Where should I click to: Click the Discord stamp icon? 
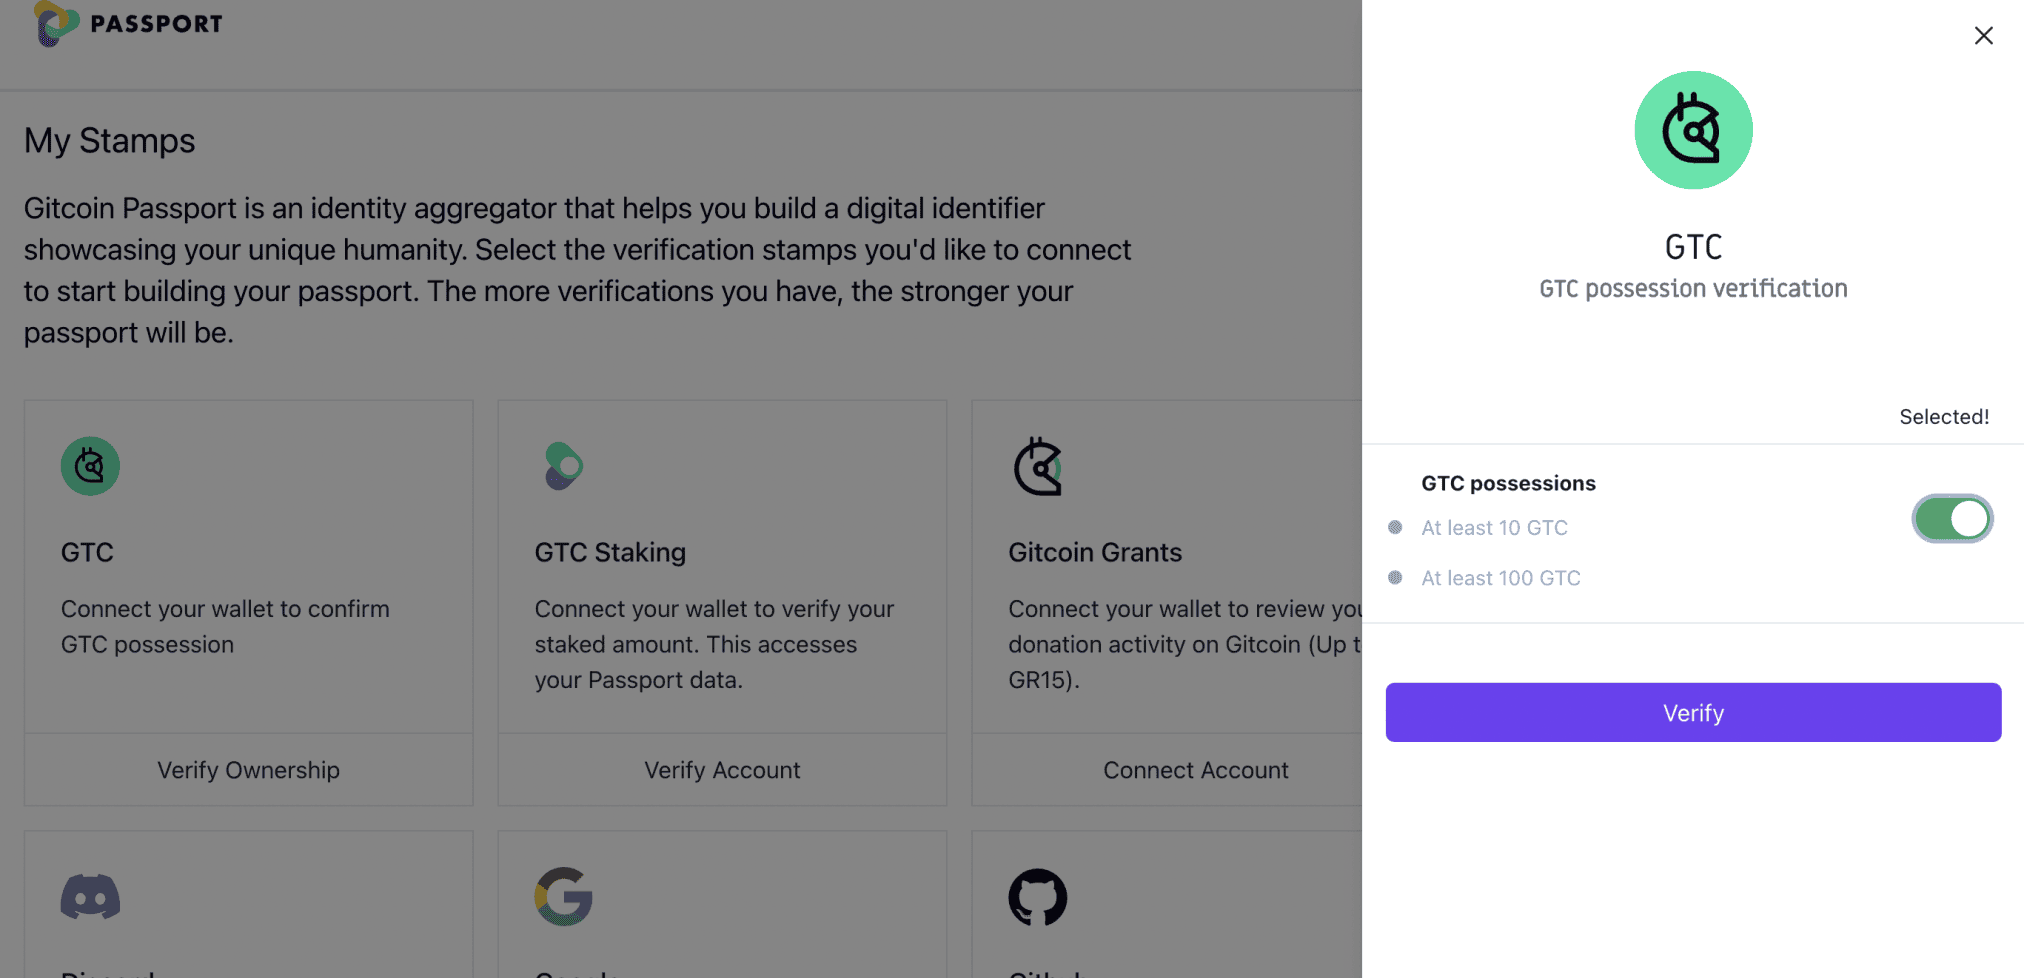click(x=90, y=896)
